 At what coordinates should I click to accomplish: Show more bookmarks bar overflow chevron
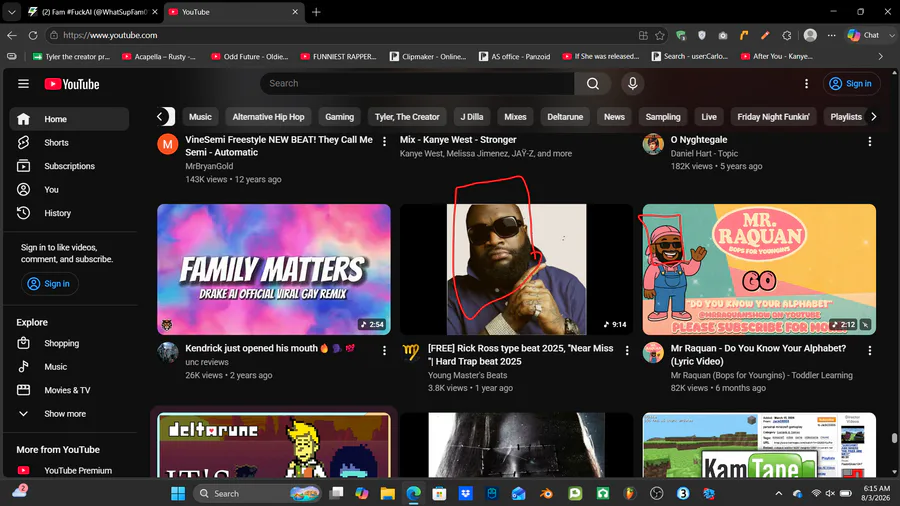(880, 56)
